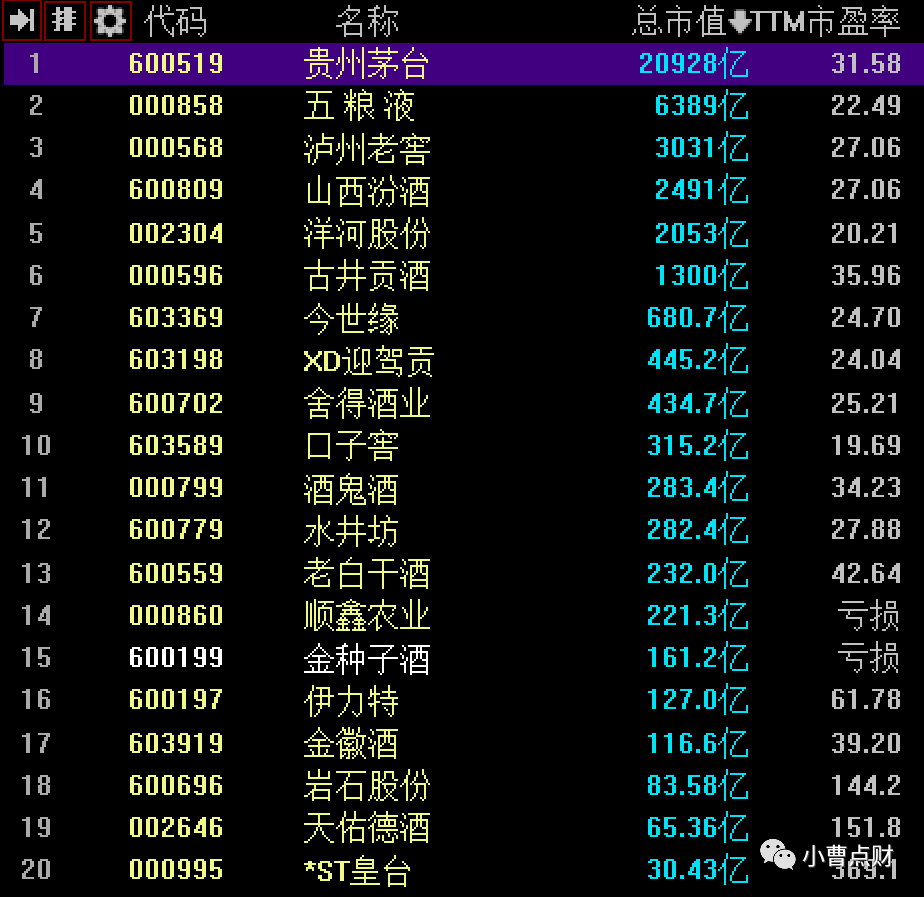Select 老白干酒 name cell
The height and width of the screenshot is (897, 924).
pos(367,573)
